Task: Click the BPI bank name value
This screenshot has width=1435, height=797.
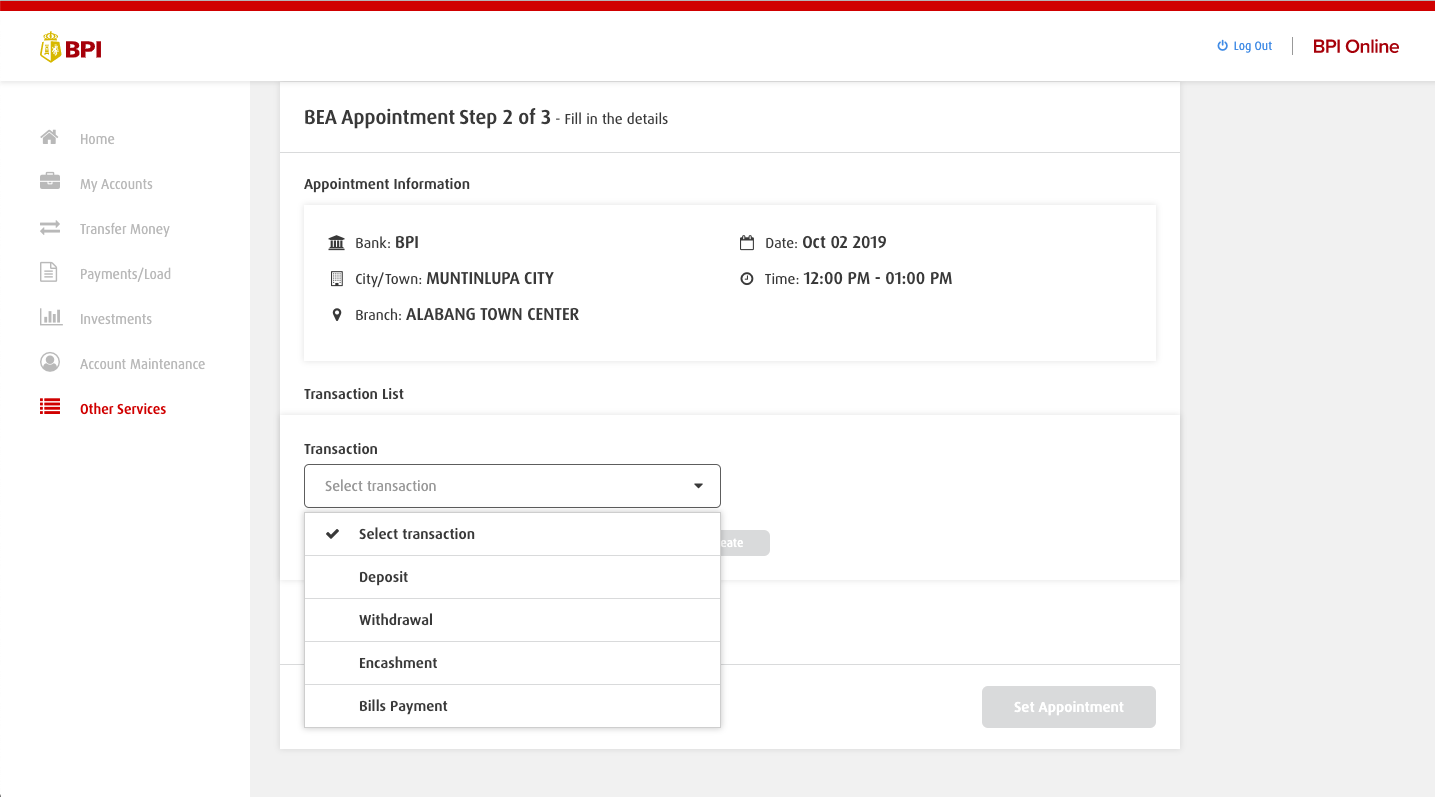Action: [407, 242]
